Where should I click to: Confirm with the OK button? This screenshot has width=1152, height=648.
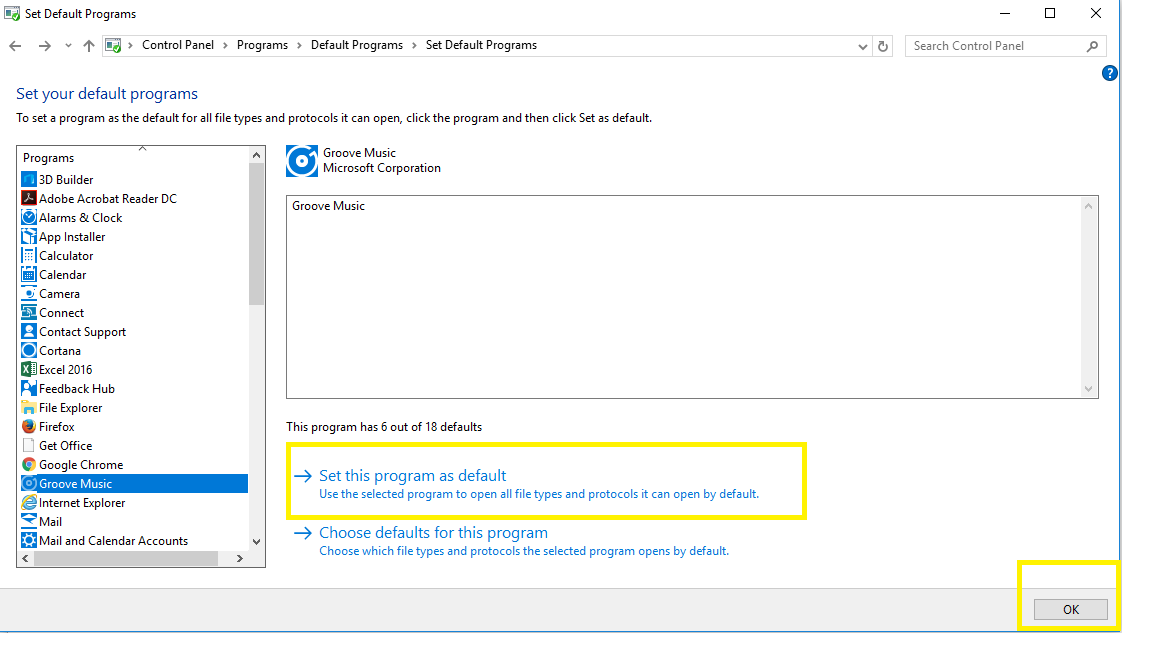(1070, 609)
